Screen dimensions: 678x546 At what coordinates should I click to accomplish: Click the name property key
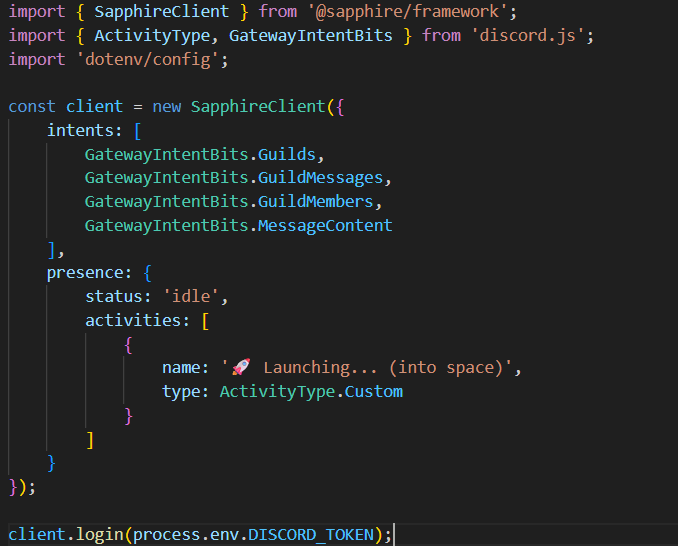(181, 367)
